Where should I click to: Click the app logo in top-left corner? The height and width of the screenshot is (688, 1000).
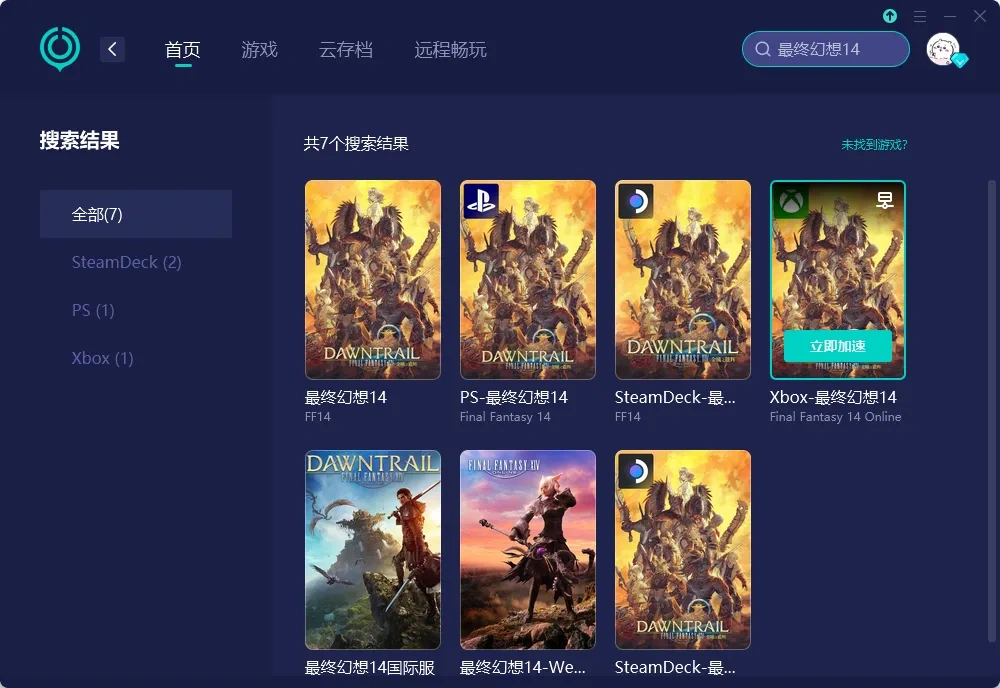tap(59, 47)
